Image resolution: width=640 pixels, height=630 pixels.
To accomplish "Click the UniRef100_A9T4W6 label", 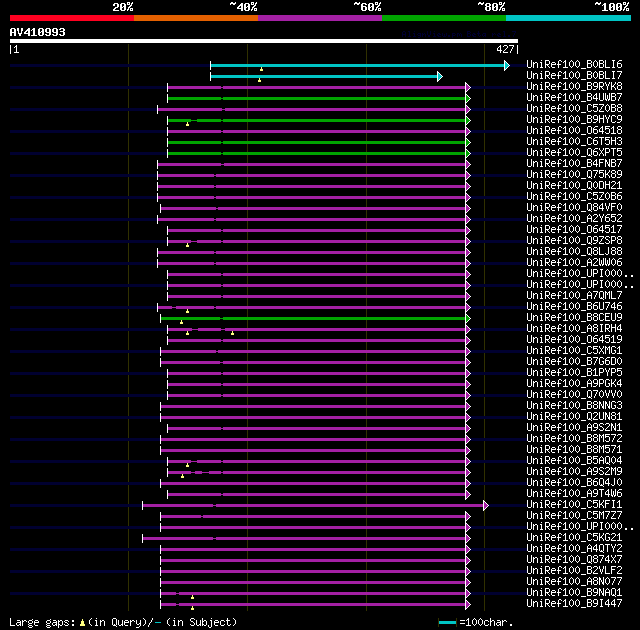I will [574, 494].
